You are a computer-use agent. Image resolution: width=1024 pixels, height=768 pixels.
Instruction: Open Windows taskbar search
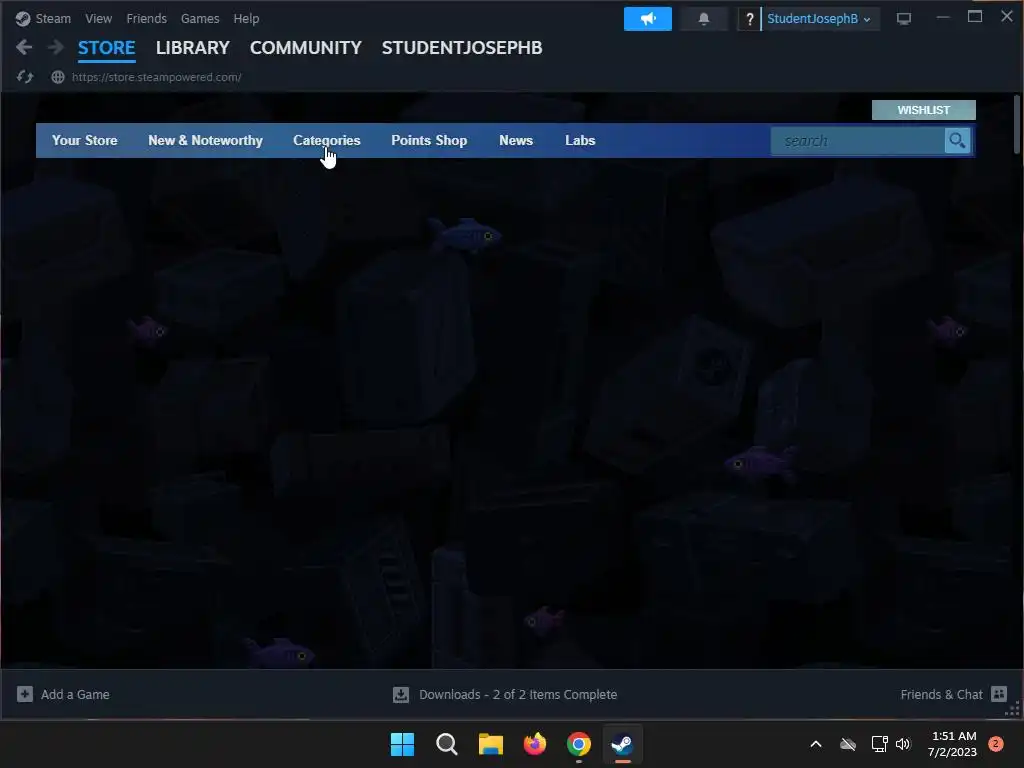(x=447, y=744)
